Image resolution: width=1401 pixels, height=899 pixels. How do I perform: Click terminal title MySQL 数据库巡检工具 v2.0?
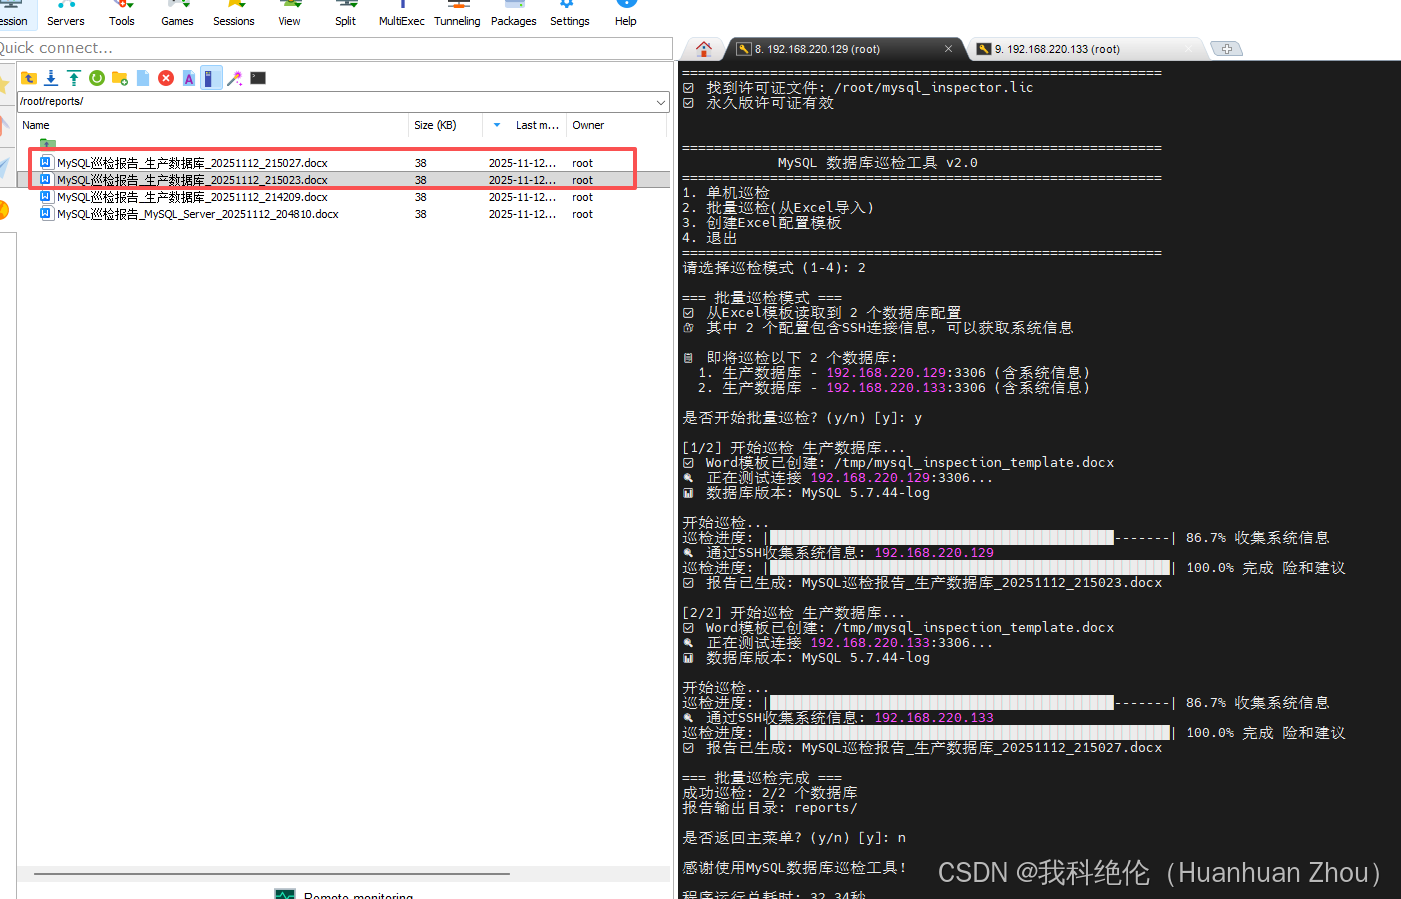878,162
